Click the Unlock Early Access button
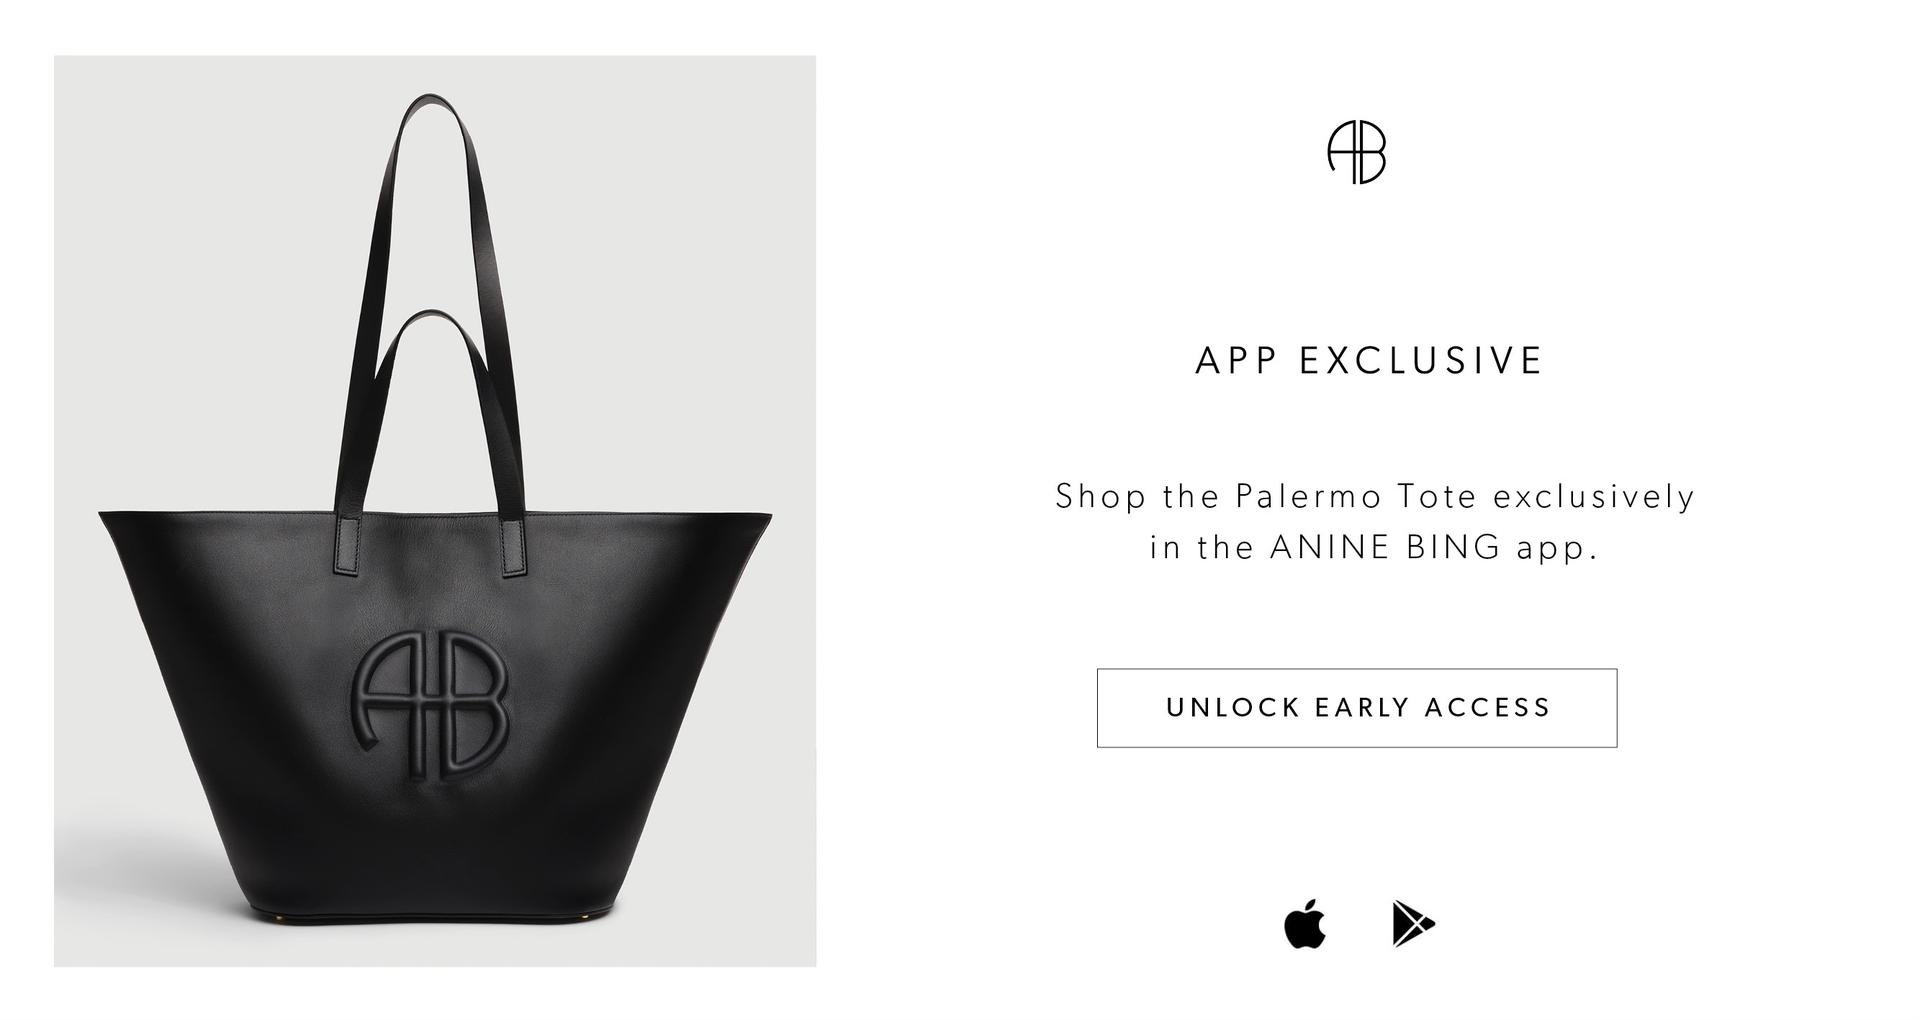 [1357, 708]
